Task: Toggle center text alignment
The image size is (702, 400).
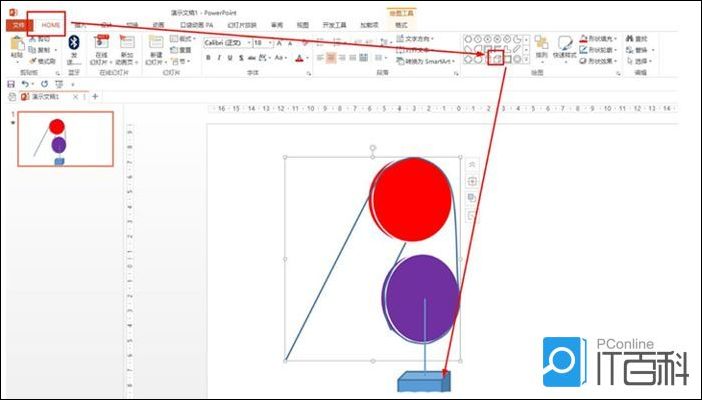Action: [331, 58]
